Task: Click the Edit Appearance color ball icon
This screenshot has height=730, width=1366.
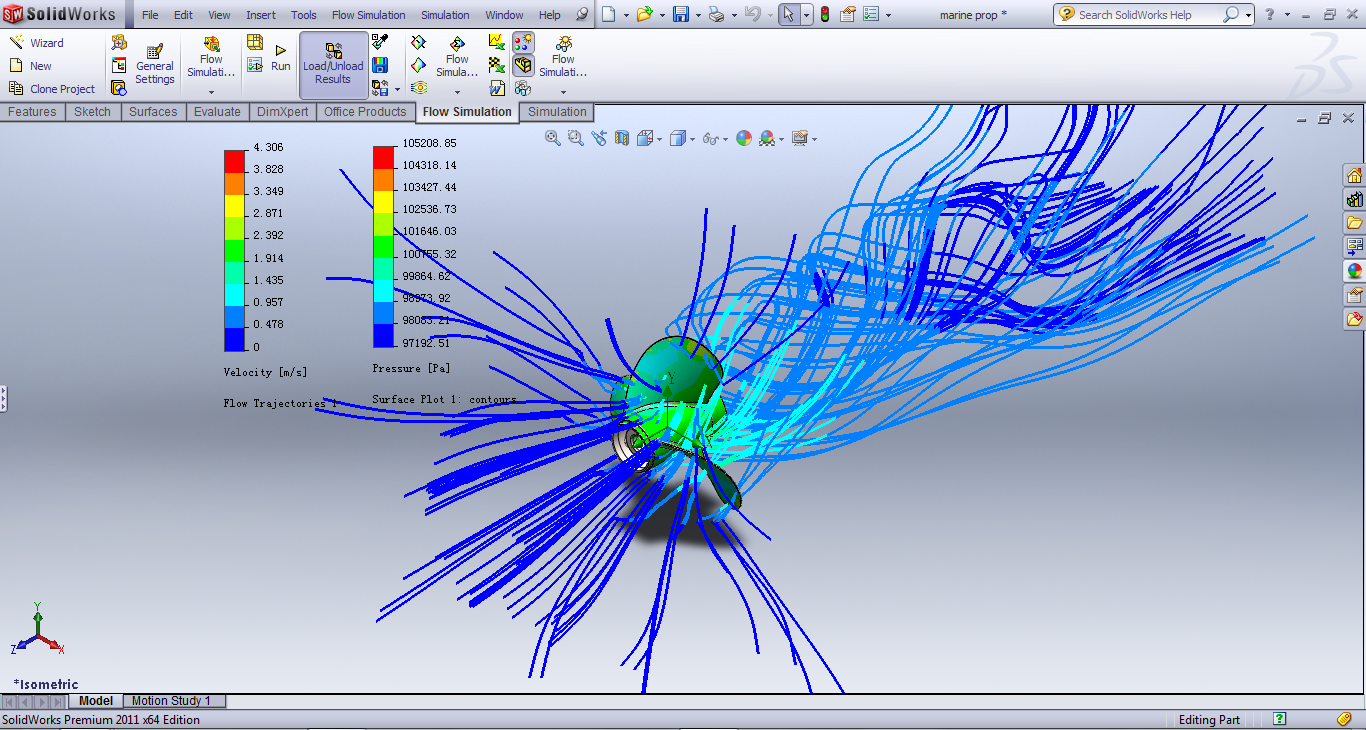Action: coord(744,138)
